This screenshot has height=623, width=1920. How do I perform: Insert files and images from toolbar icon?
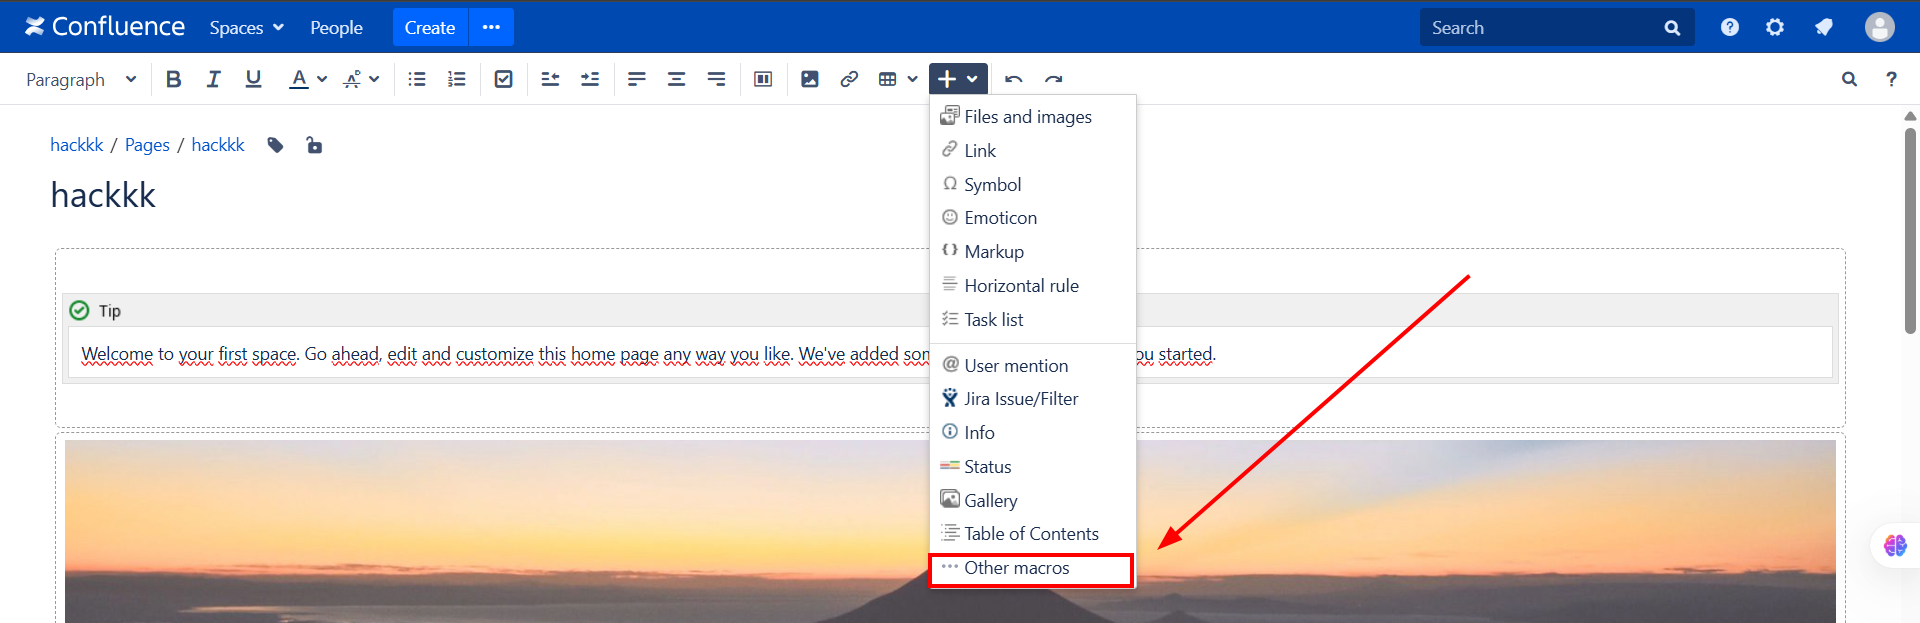coord(810,79)
